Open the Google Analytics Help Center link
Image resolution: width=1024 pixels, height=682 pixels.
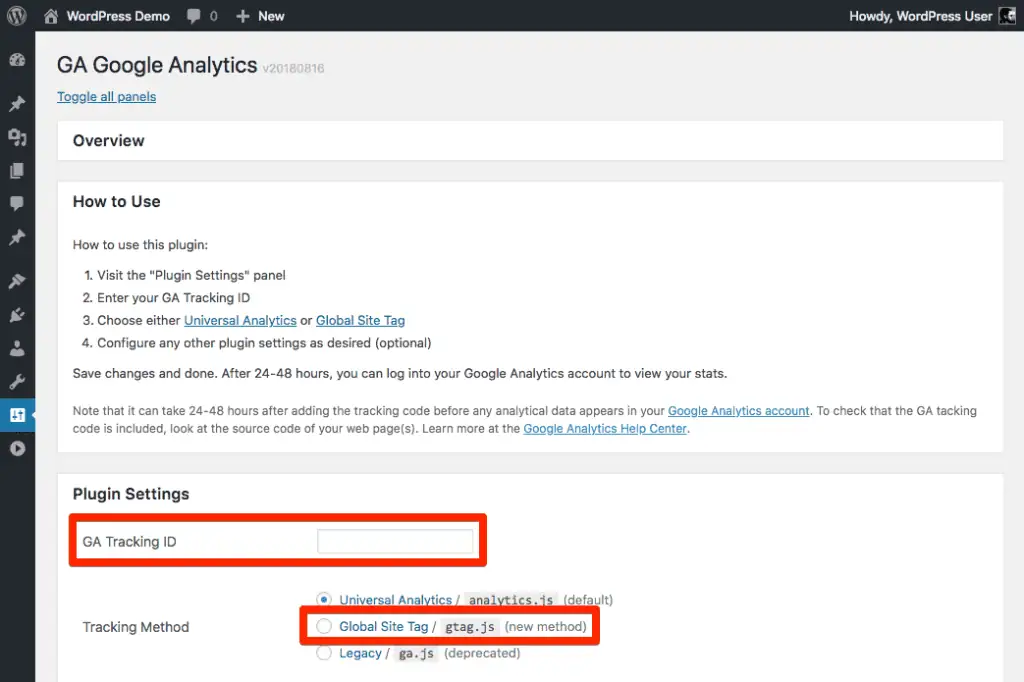click(x=605, y=428)
